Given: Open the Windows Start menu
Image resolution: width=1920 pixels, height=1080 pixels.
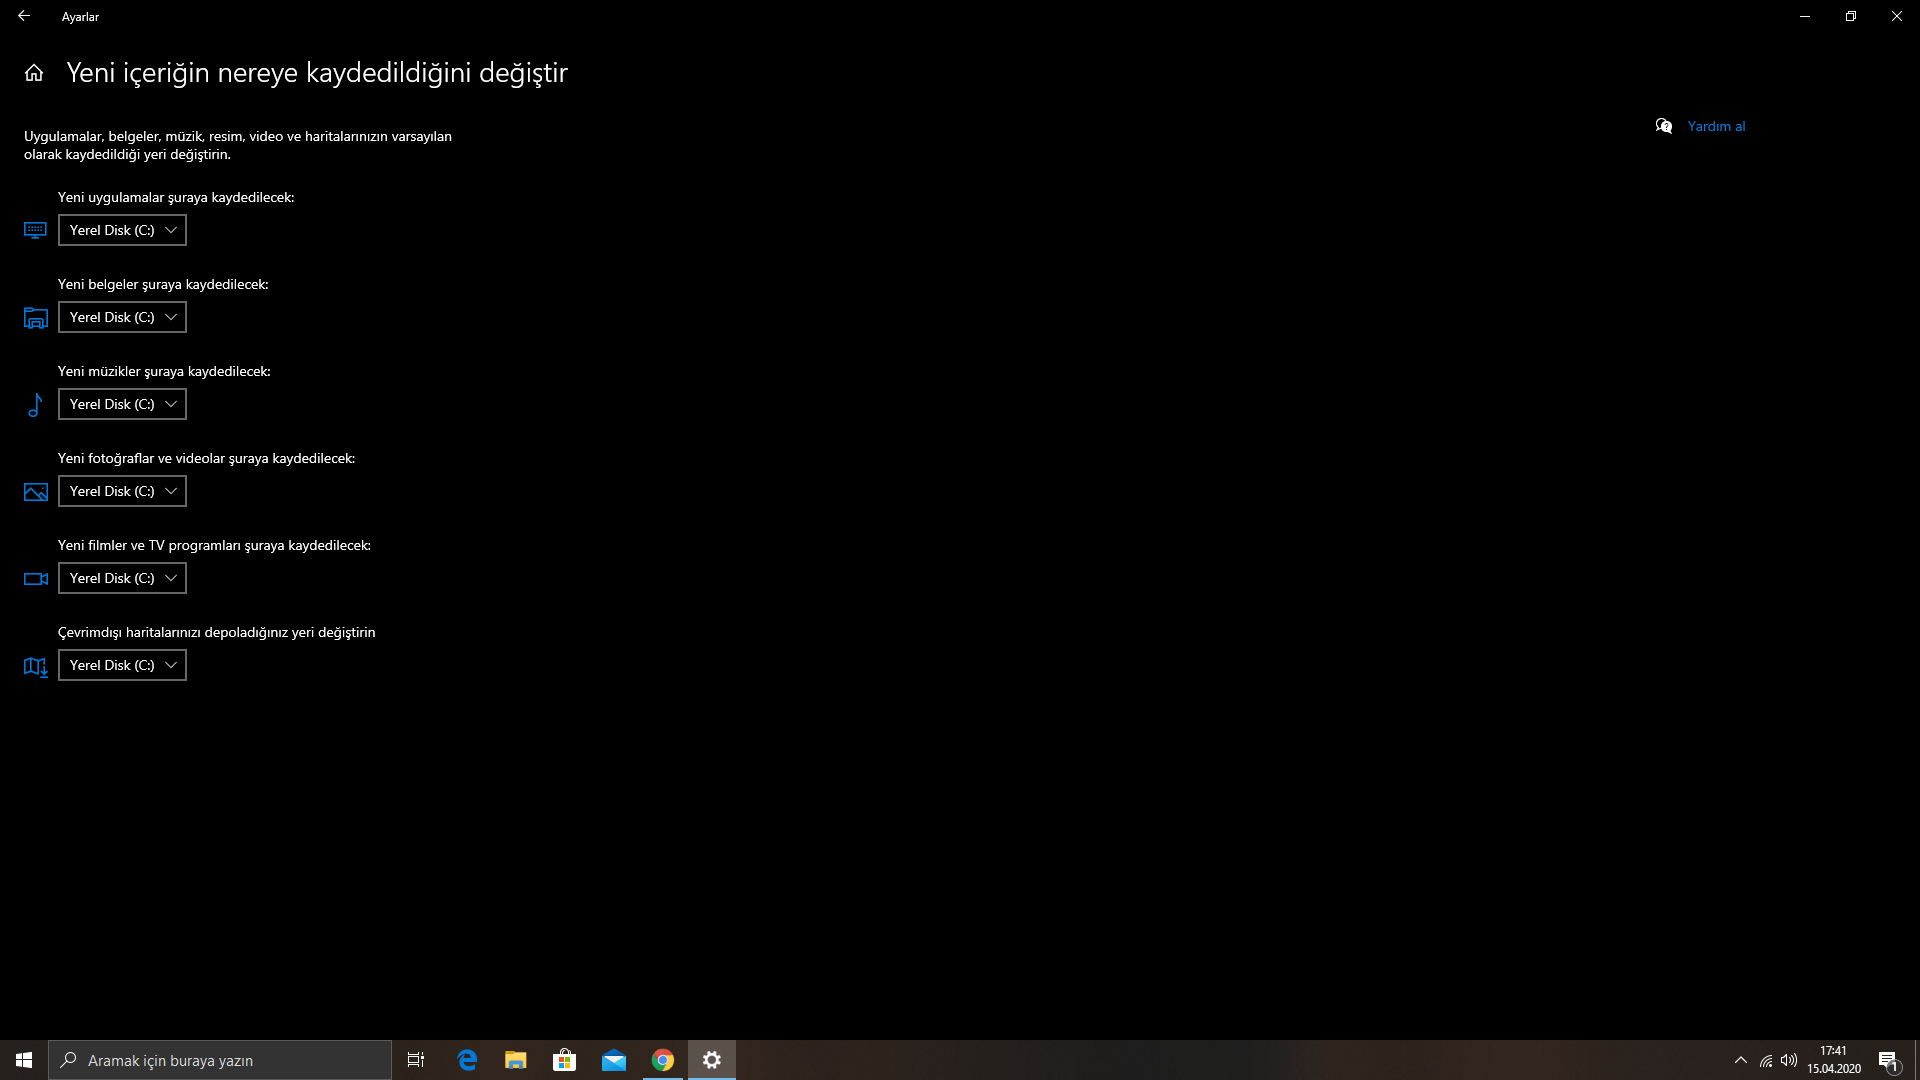Looking at the screenshot, I should [24, 1060].
